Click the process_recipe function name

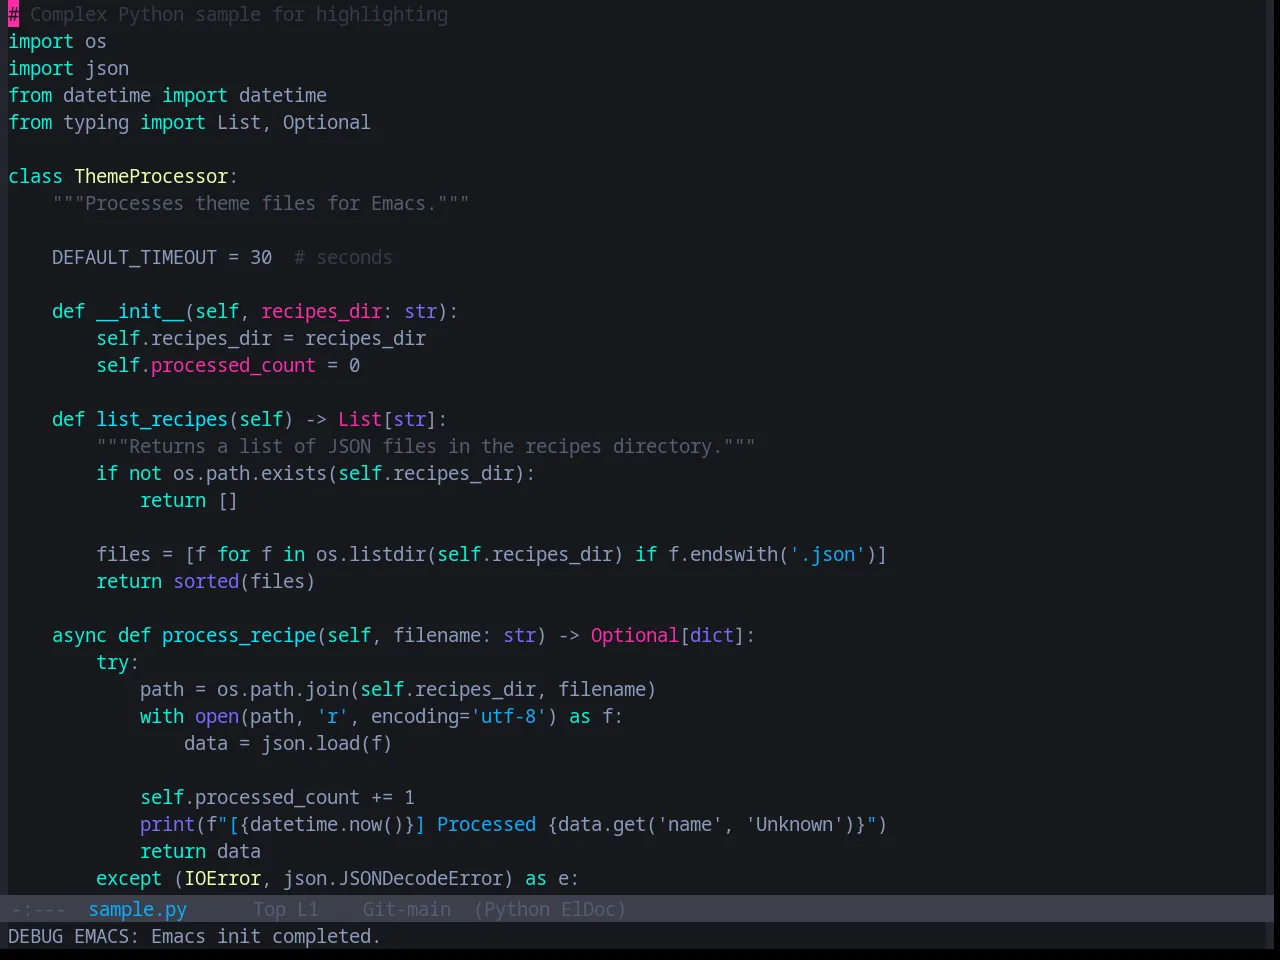pos(239,635)
